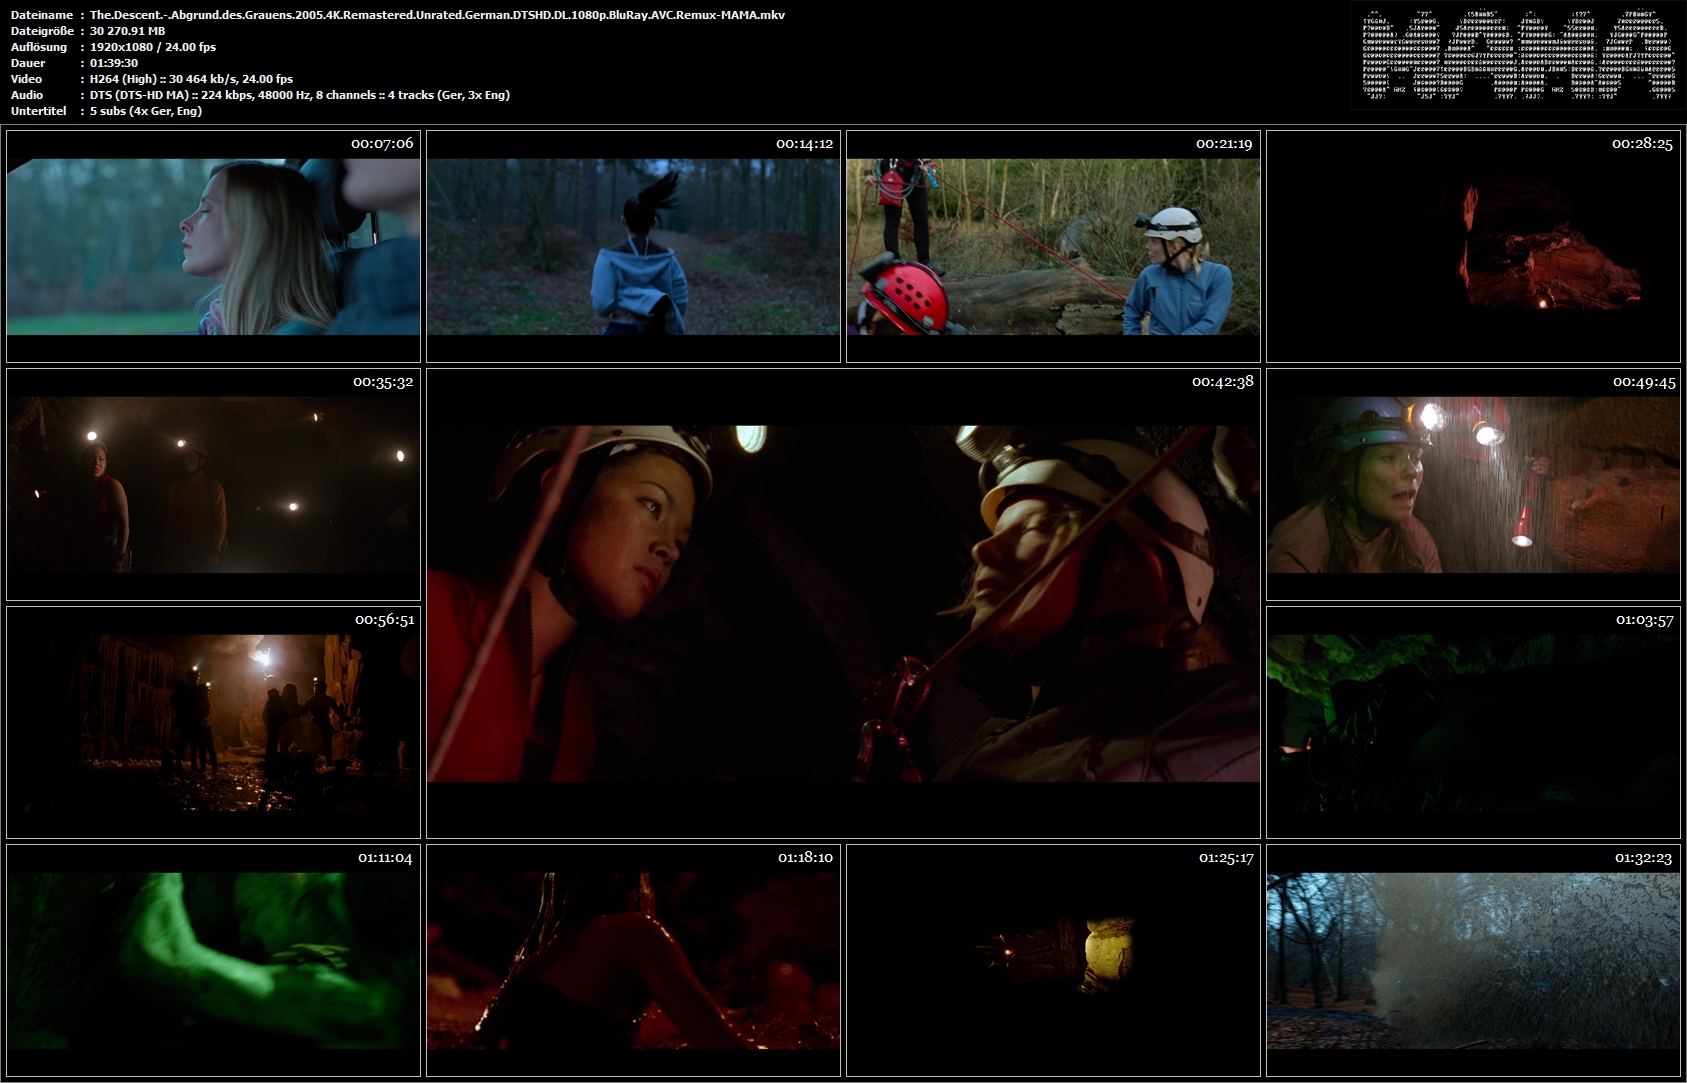Open the frame stamped 00:56:51
Viewport: 1687px width, 1083px height.
pos(213,722)
